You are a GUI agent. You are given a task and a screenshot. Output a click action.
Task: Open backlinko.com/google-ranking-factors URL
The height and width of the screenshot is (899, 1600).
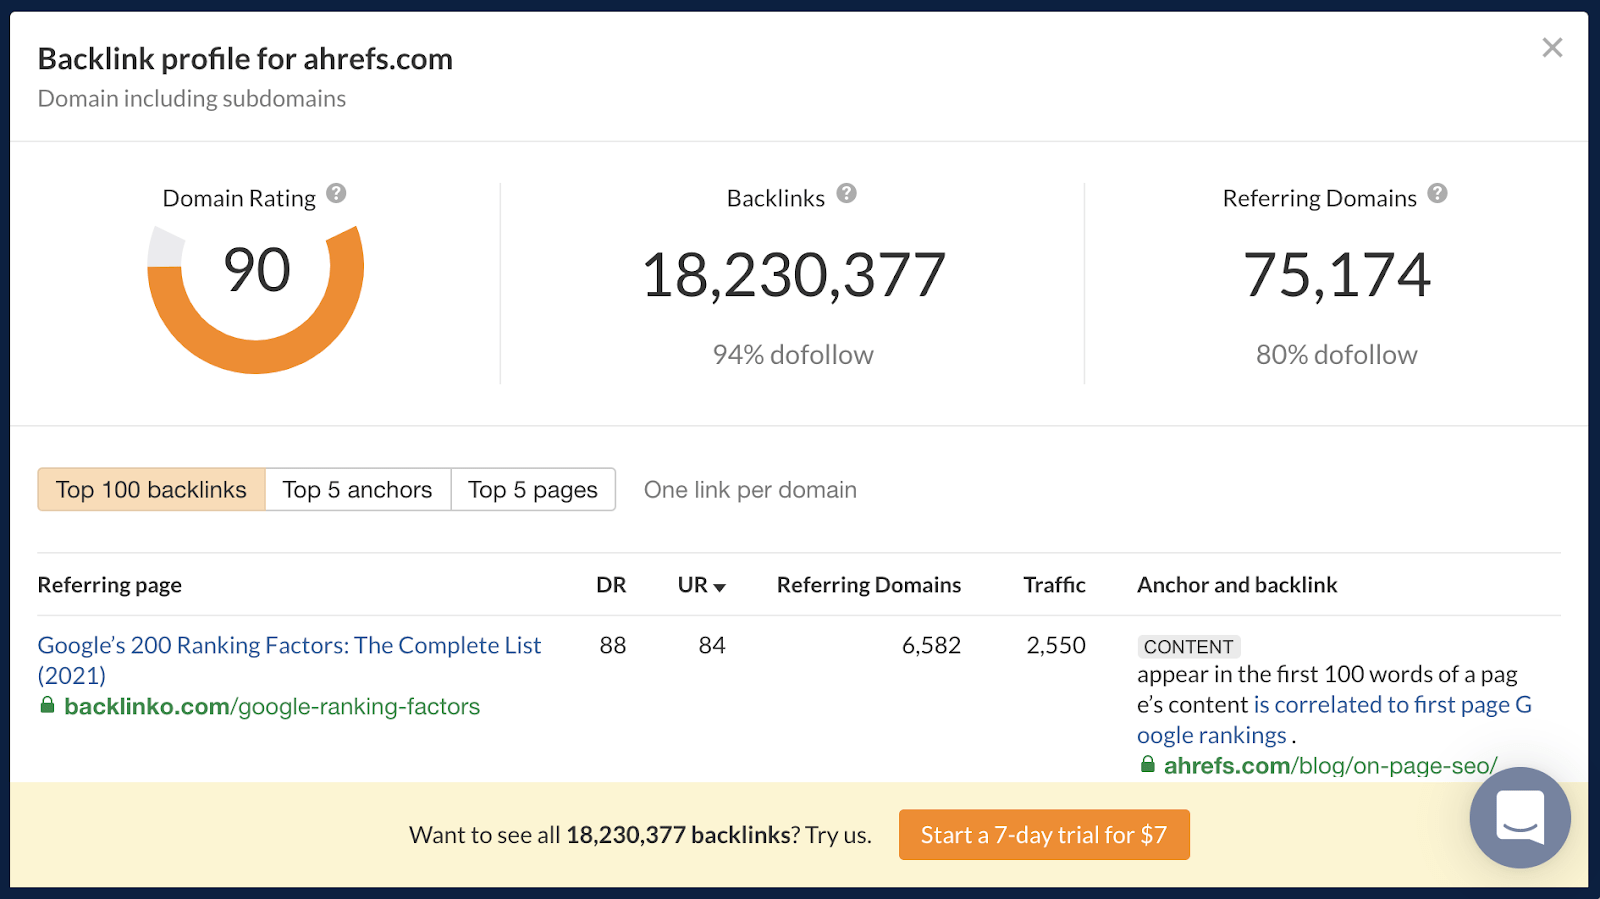coord(272,707)
